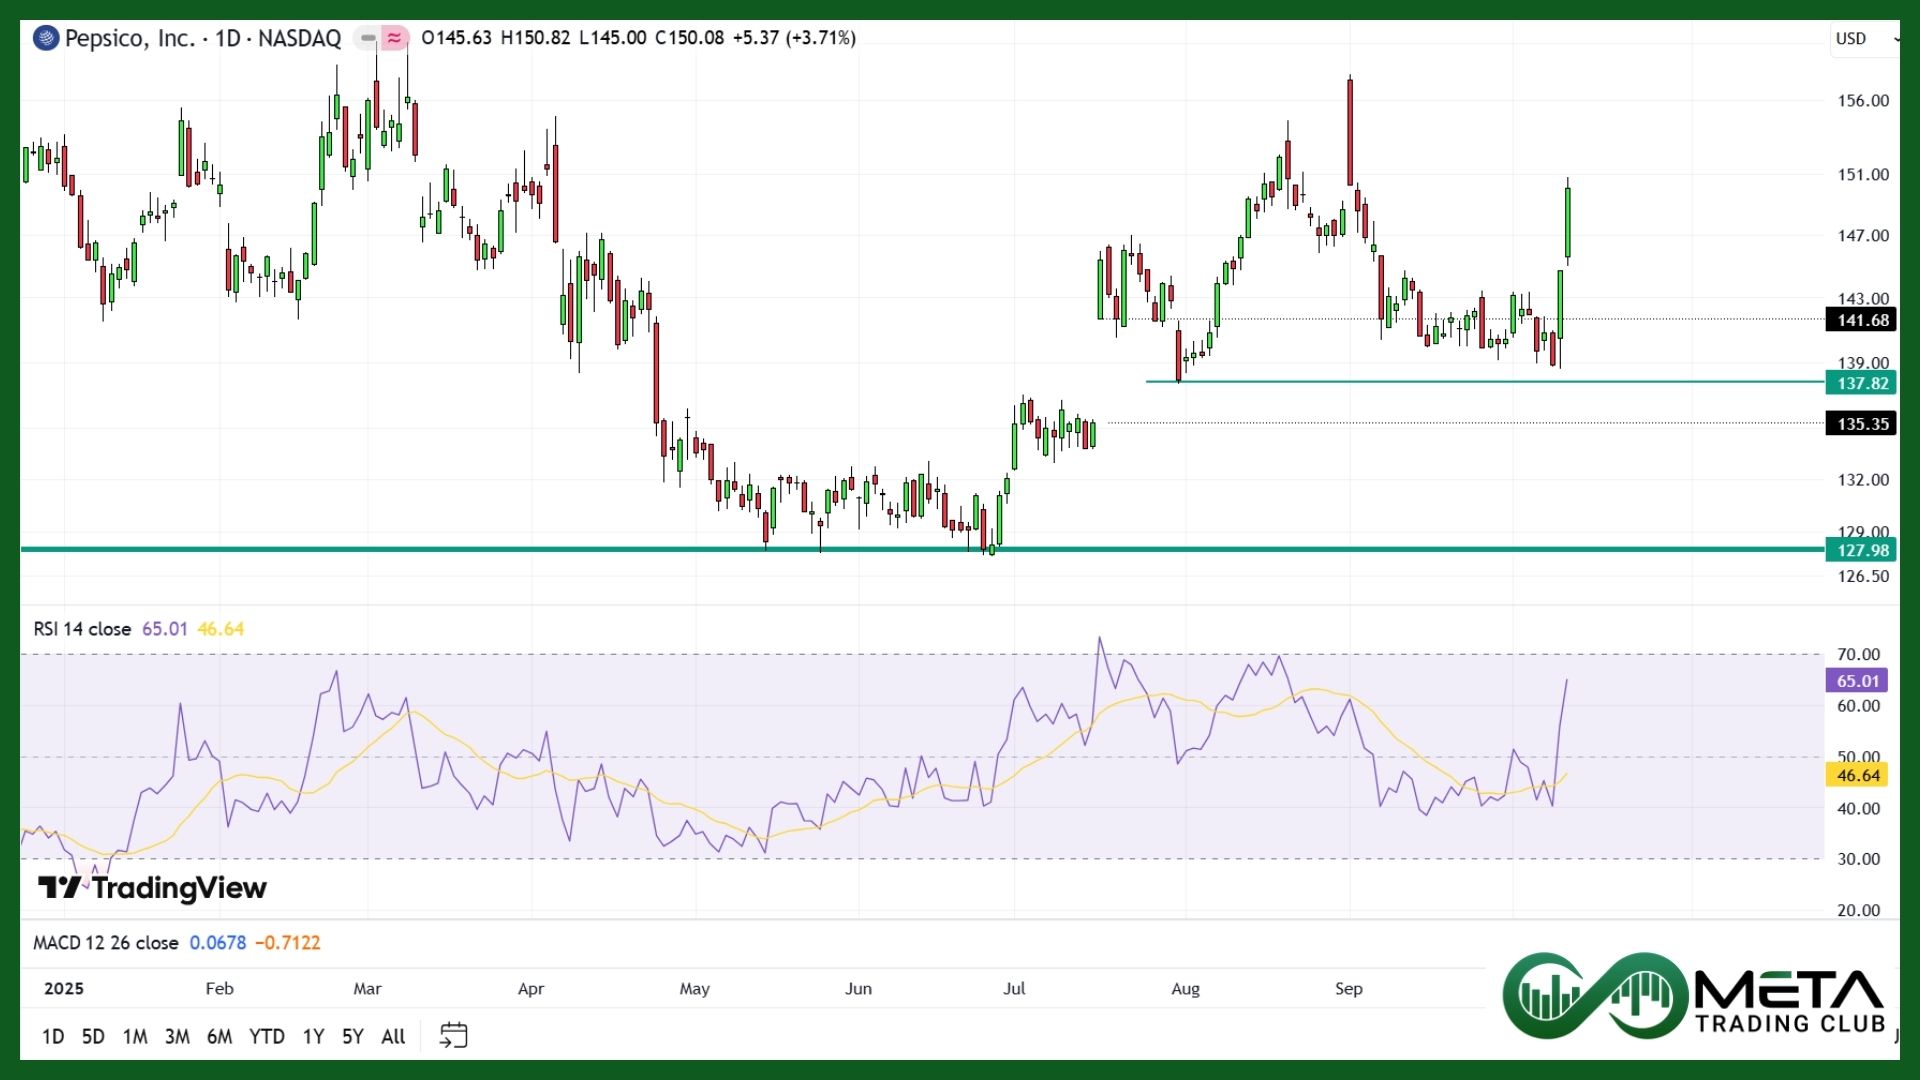The width and height of the screenshot is (1920, 1080).
Task: Click the 137.82 green line price label
Action: (x=1861, y=383)
